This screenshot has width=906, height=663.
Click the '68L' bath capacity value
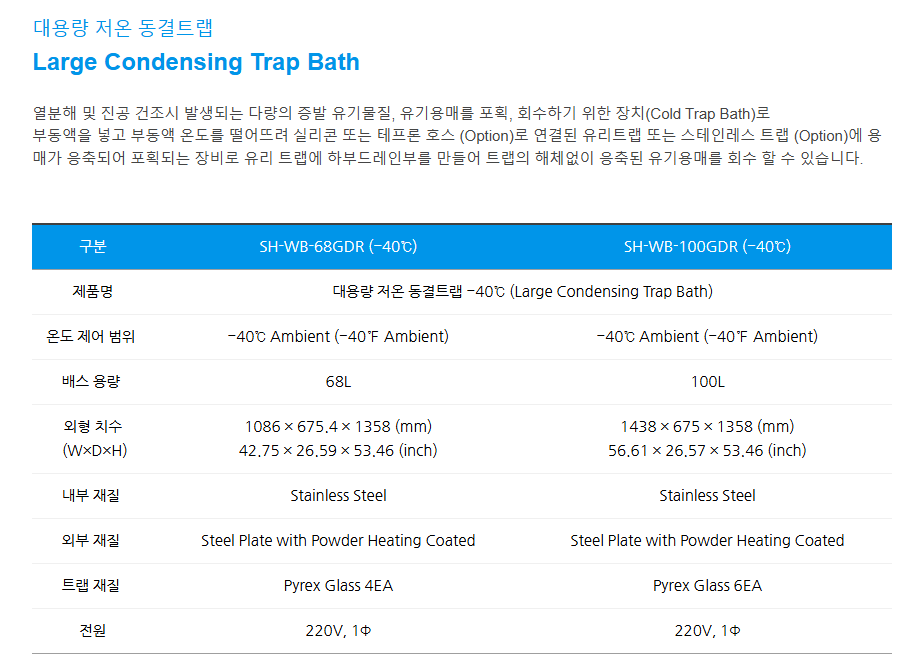tap(338, 382)
